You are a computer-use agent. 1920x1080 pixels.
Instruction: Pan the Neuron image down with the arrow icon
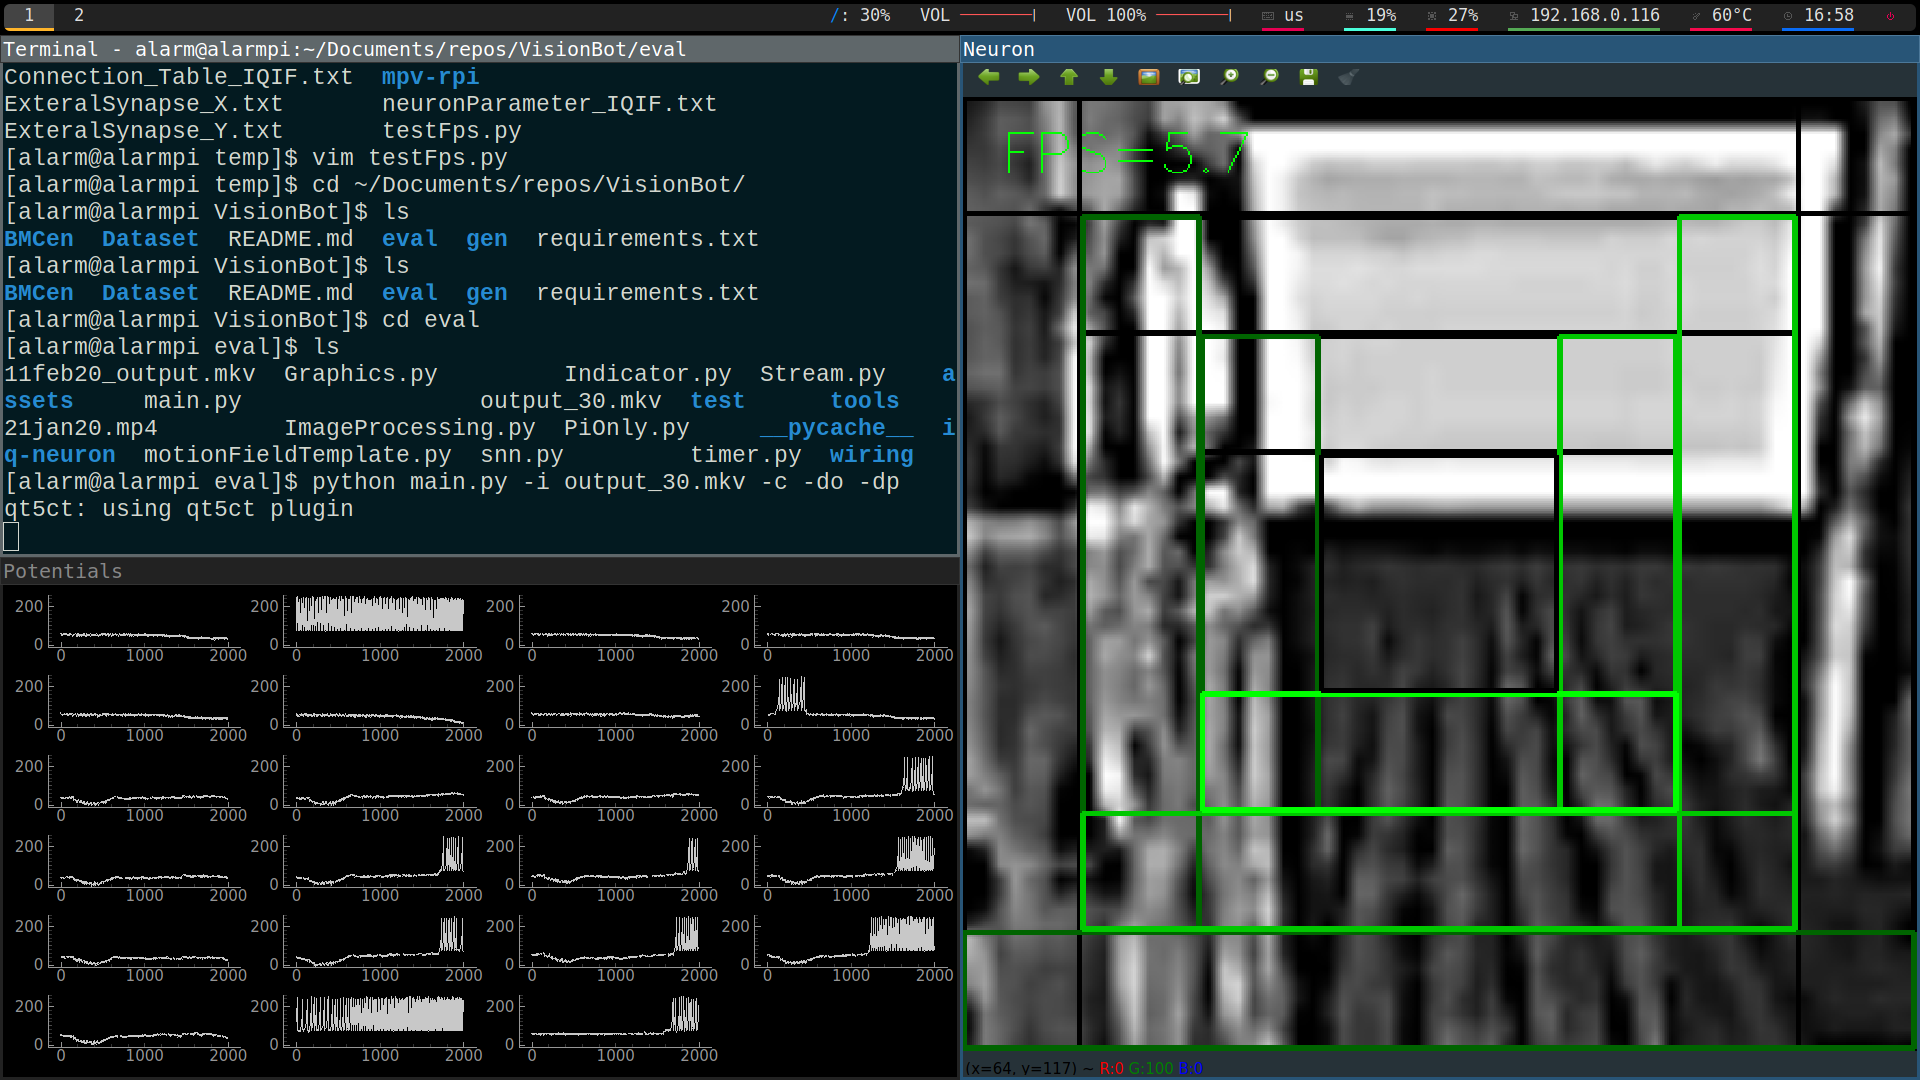tap(1108, 77)
